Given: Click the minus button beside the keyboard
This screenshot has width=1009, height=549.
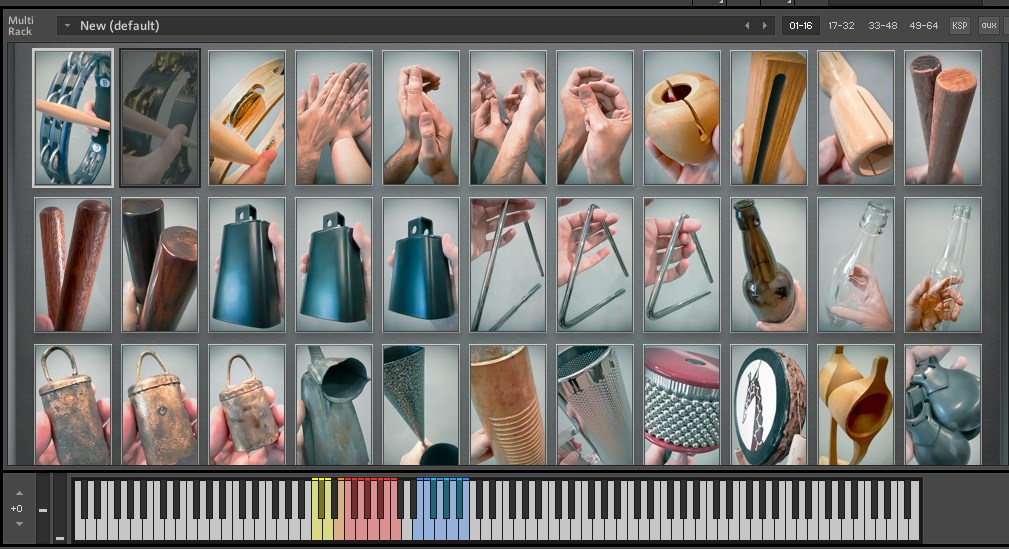Looking at the screenshot, I should pyautogui.click(x=42, y=510).
